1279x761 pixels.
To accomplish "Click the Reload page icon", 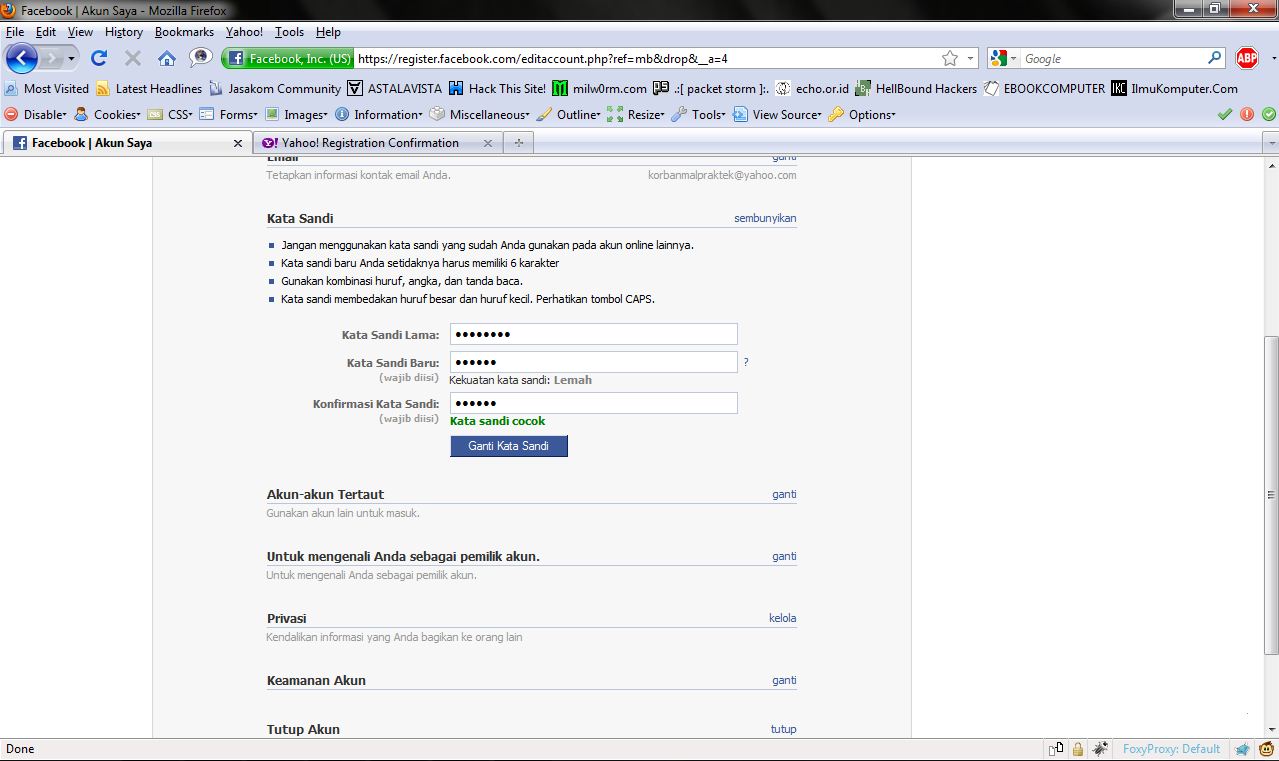I will 99,58.
